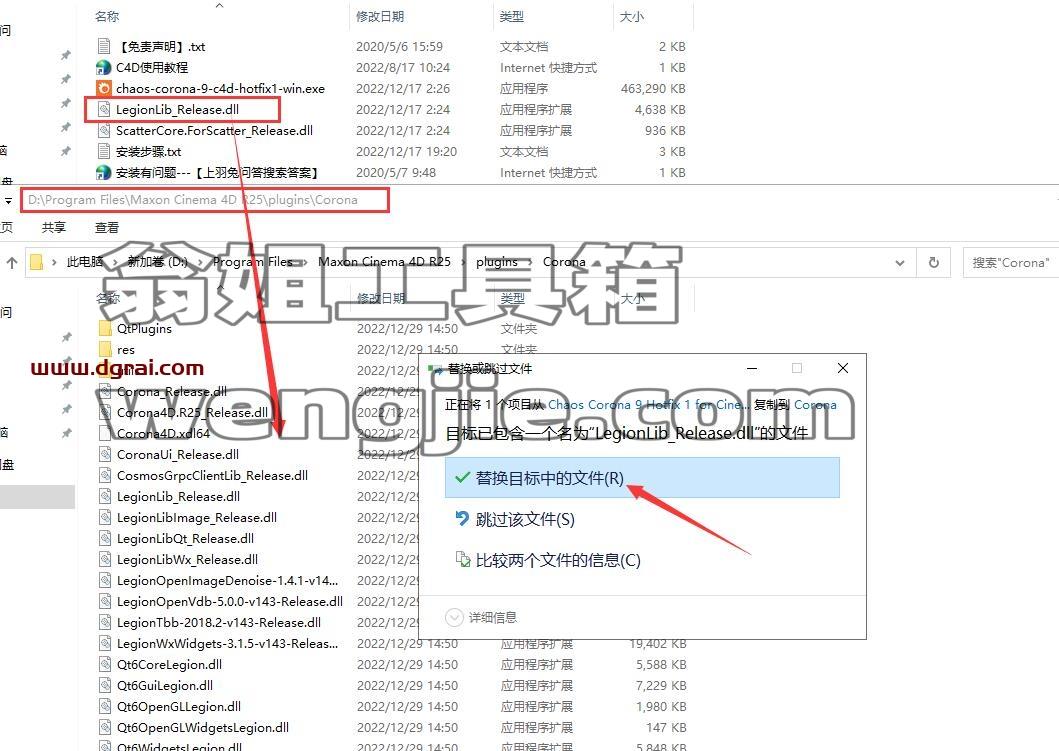Click the LegionOpenImageDenoise-1.4.1 file icon
Screen dimensions: 1059x751
point(105,579)
